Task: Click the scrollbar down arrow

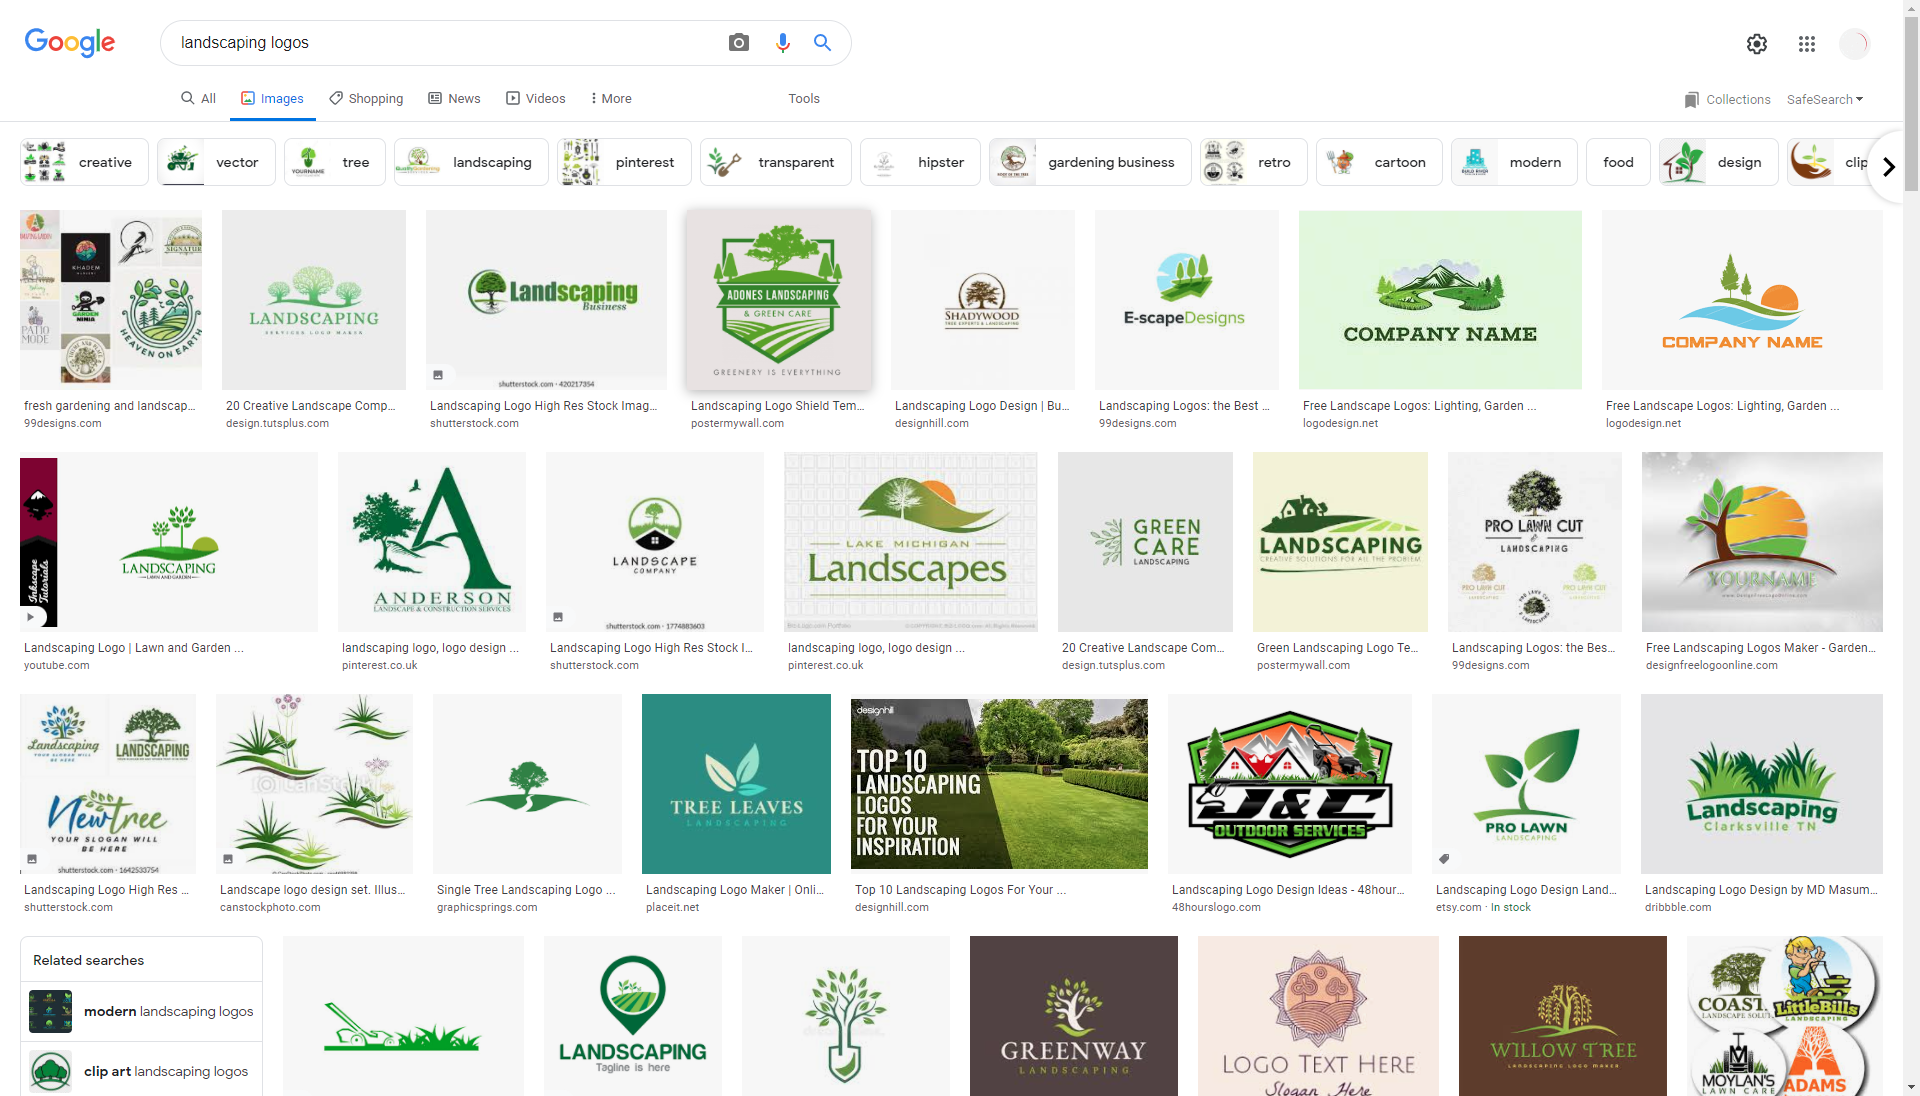Action: point(1911,1088)
